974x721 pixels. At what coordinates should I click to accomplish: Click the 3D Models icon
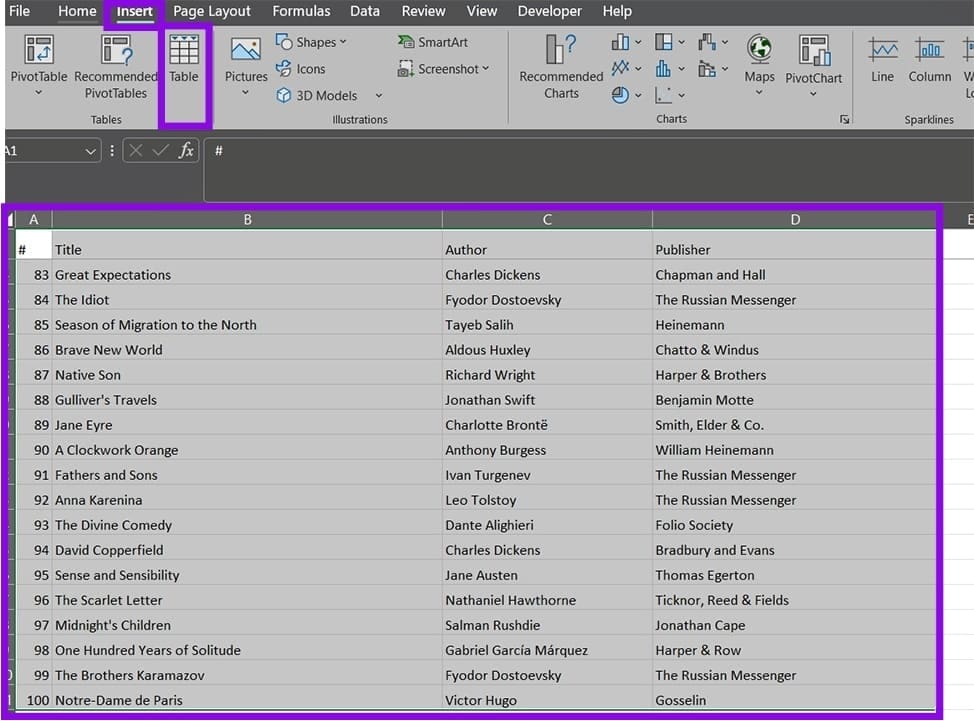[x=284, y=95]
